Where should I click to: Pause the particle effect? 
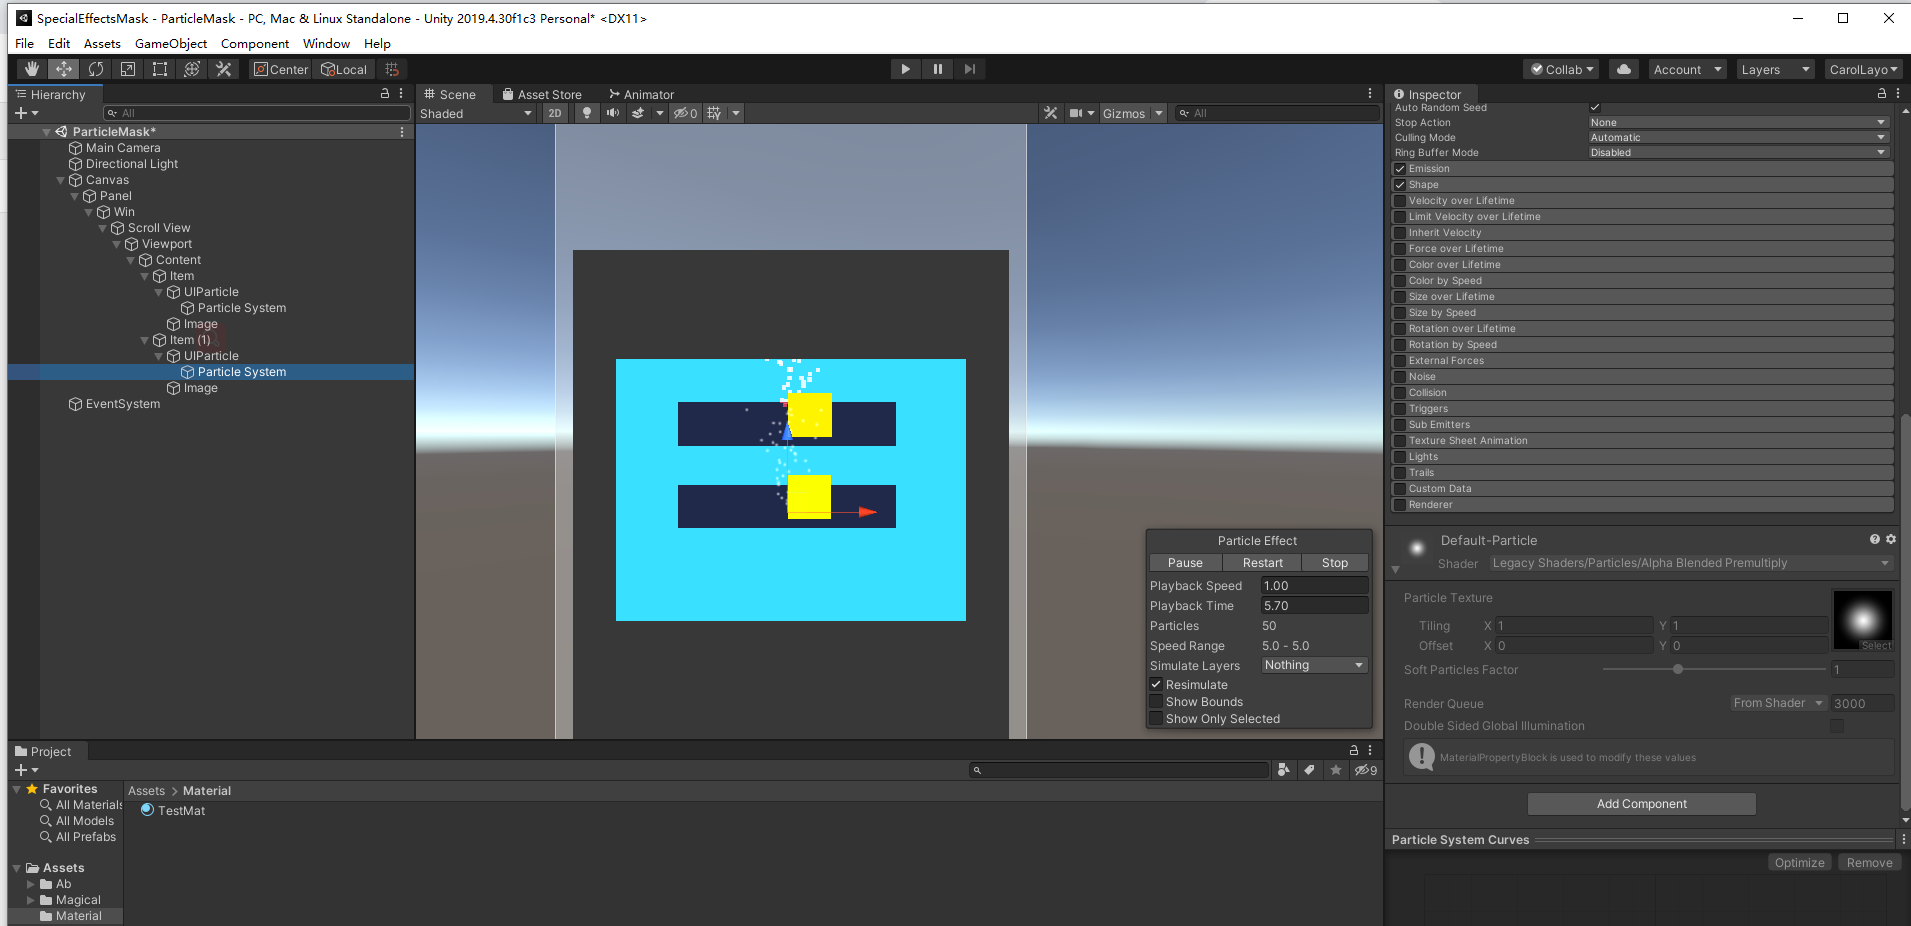point(1186,563)
